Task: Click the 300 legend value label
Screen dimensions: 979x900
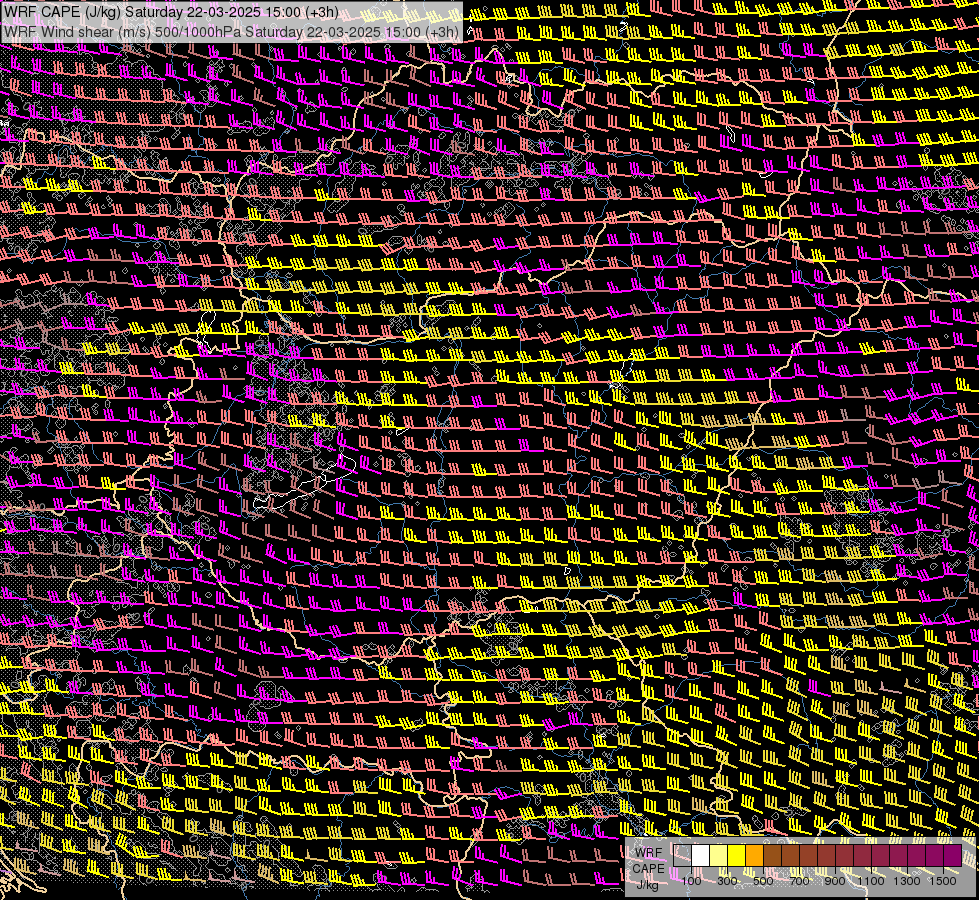Action: coord(727,881)
